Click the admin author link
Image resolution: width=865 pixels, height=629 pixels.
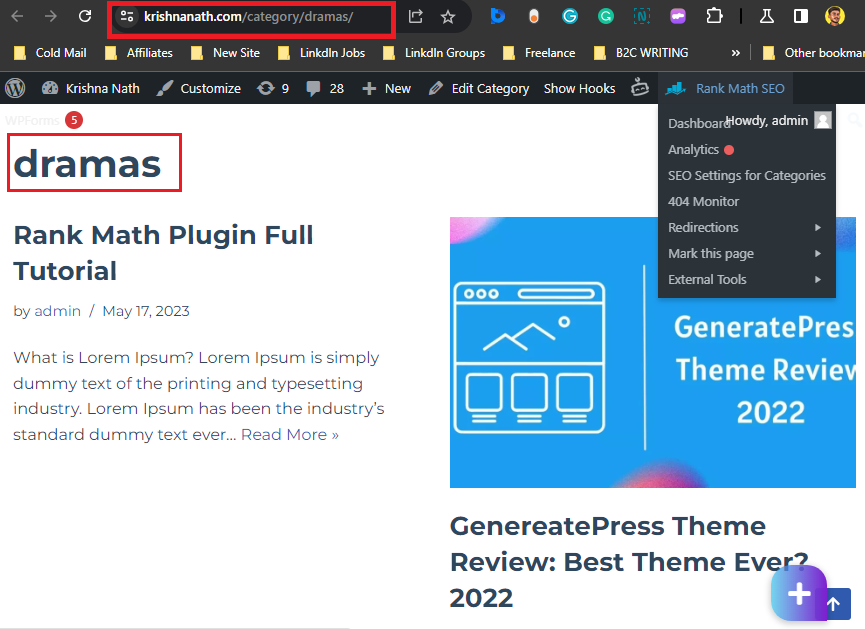point(57,311)
